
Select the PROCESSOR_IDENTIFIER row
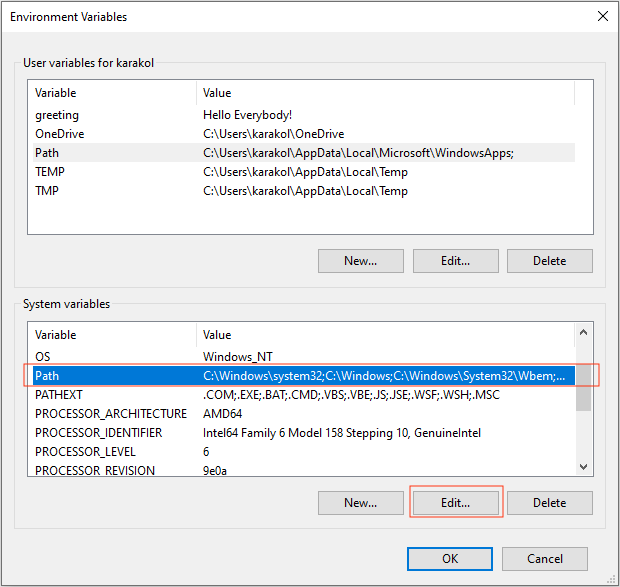304,433
